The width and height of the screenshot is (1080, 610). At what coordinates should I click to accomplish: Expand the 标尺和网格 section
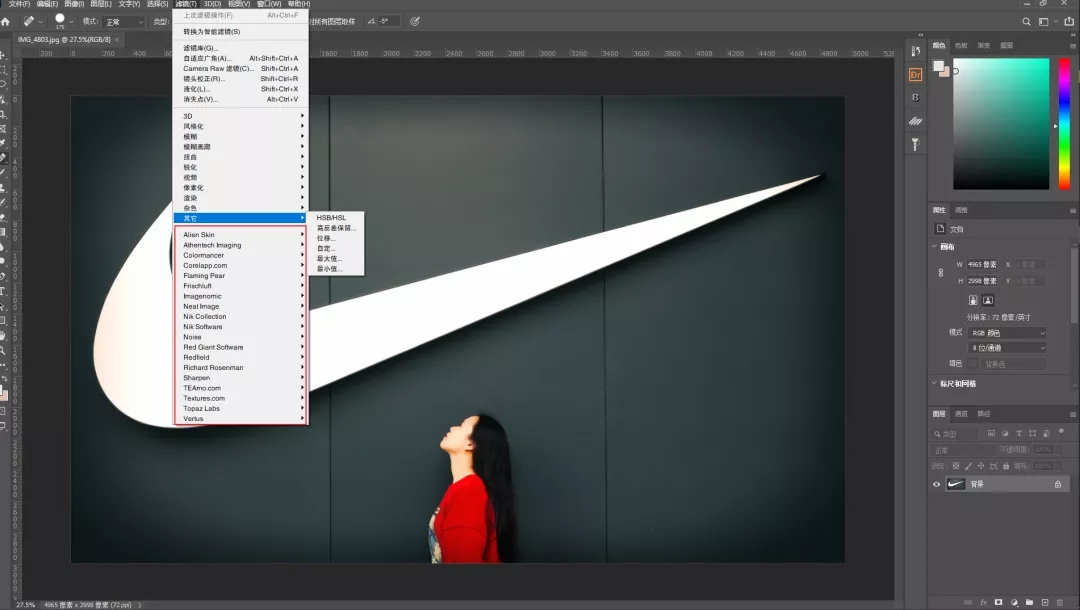935,383
